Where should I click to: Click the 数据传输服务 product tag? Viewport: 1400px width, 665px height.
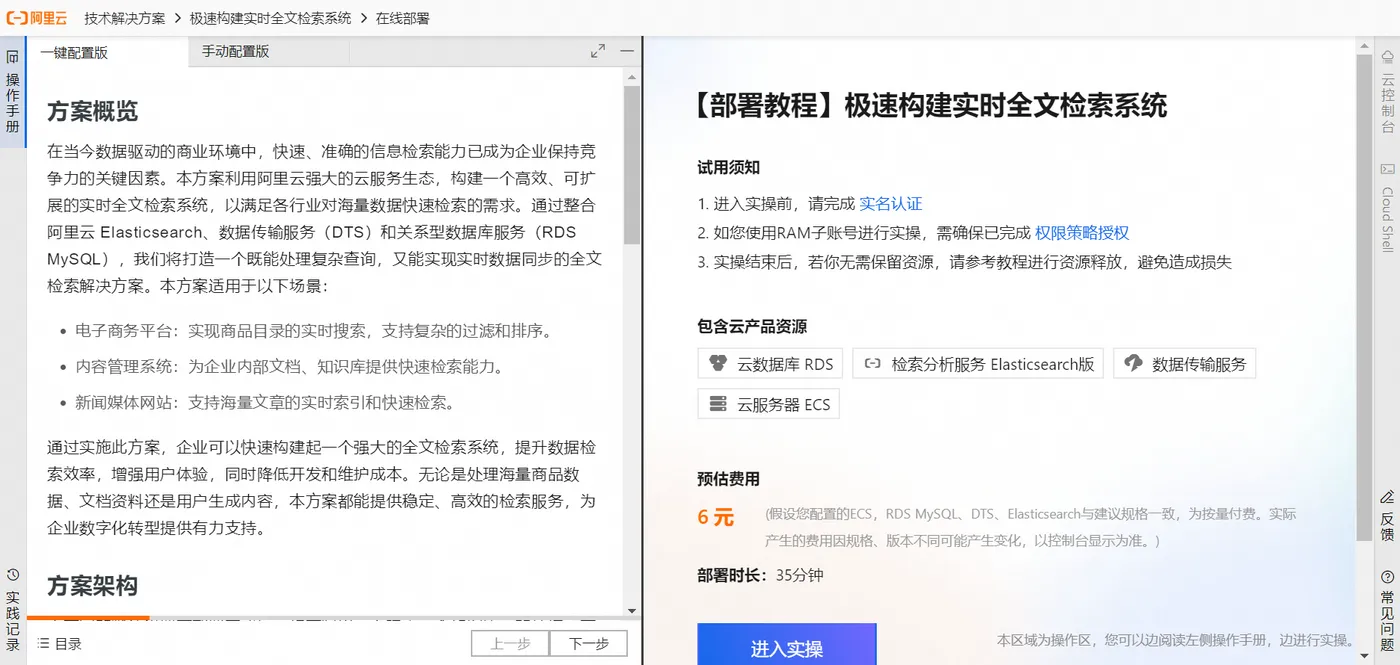[x=1184, y=363]
